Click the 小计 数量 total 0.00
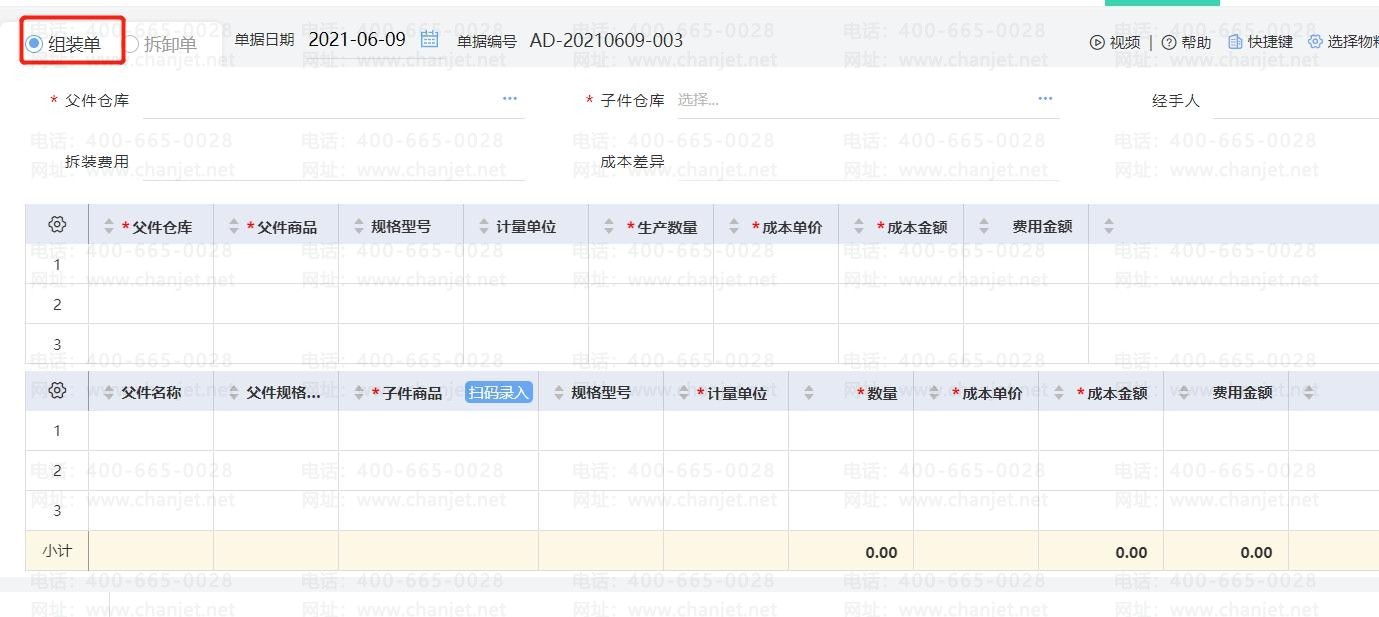The height and width of the screenshot is (617, 1379). pyautogui.click(x=881, y=552)
